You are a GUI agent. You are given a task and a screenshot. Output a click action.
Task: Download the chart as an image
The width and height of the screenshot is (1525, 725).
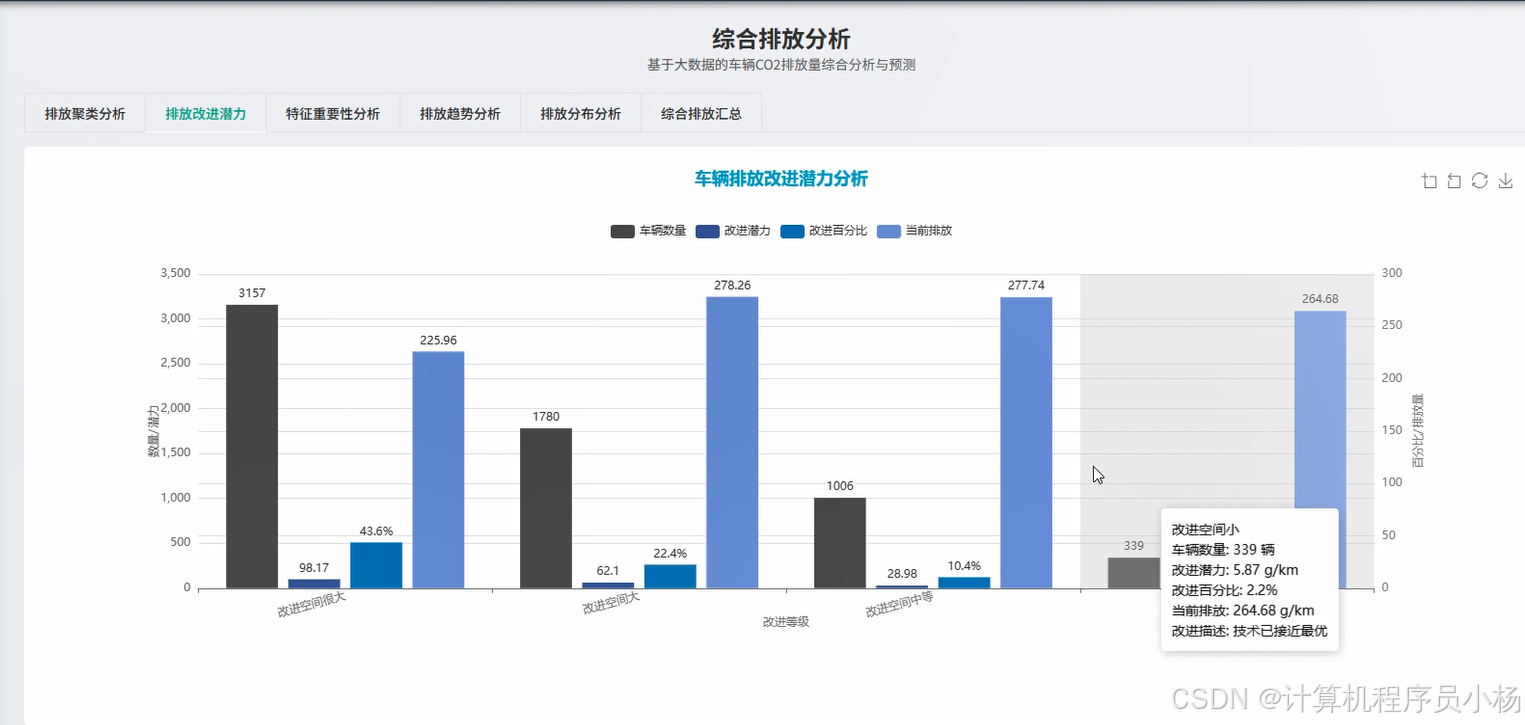tap(1504, 180)
